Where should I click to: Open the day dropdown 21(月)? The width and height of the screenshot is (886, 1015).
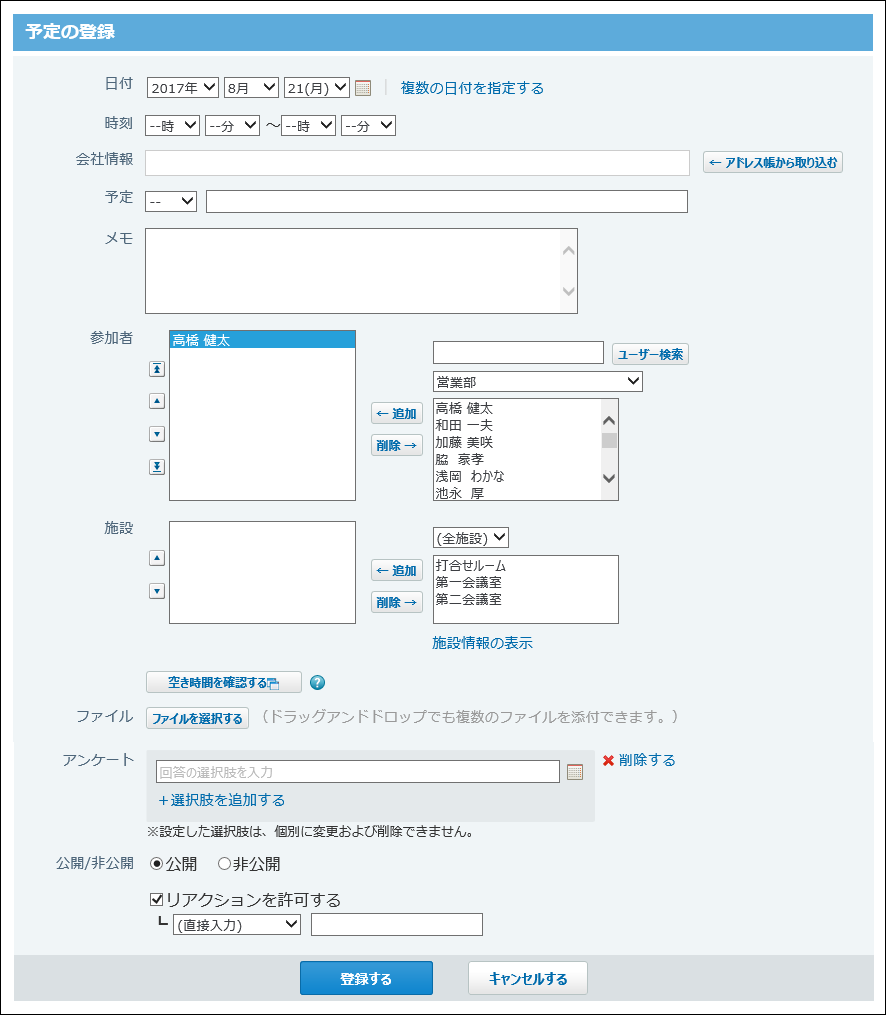coord(317,87)
